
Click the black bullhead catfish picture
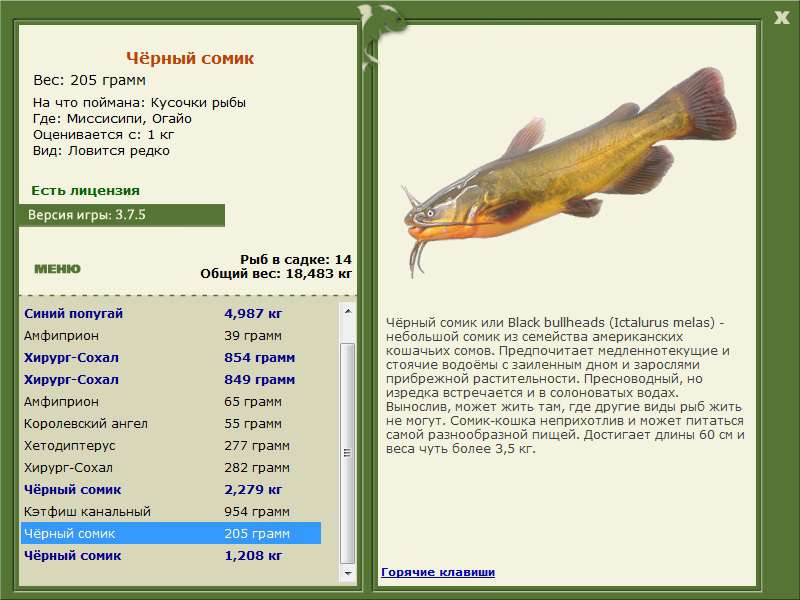click(569, 171)
